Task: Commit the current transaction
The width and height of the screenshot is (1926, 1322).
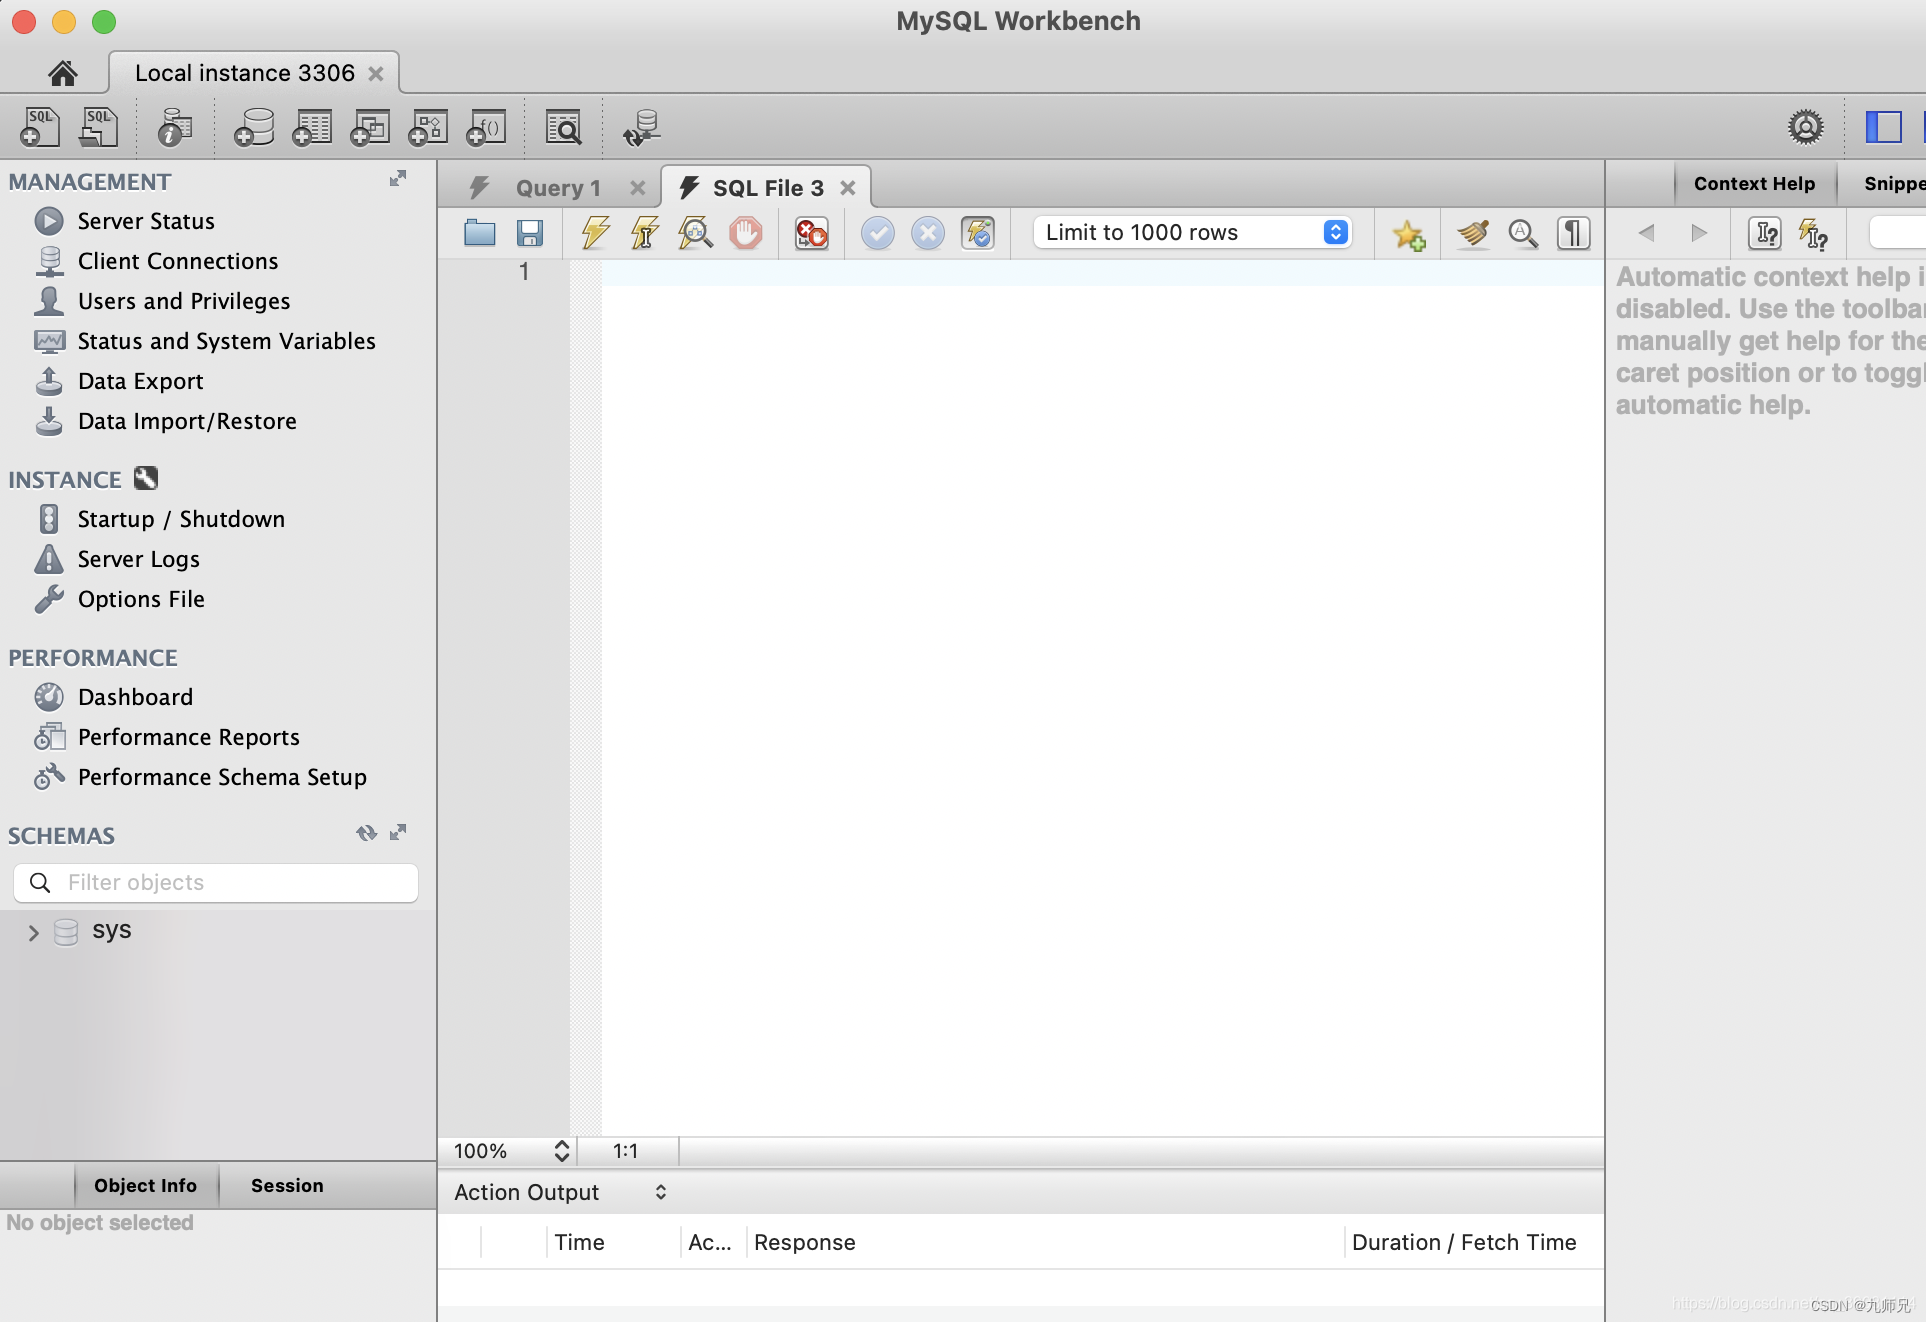Action: (878, 233)
